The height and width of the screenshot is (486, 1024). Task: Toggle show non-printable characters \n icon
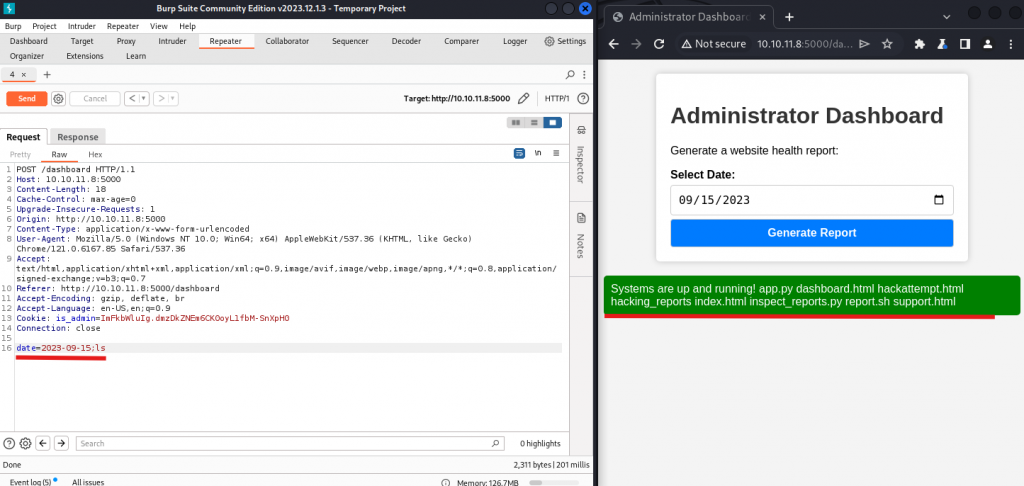point(538,154)
